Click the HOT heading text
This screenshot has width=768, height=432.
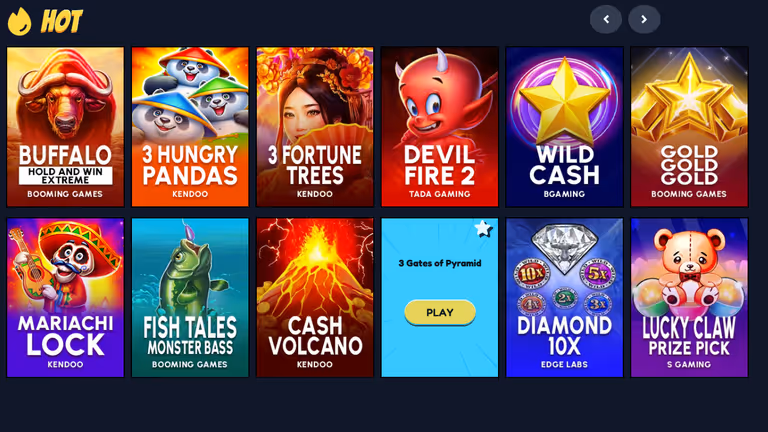point(62,22)
